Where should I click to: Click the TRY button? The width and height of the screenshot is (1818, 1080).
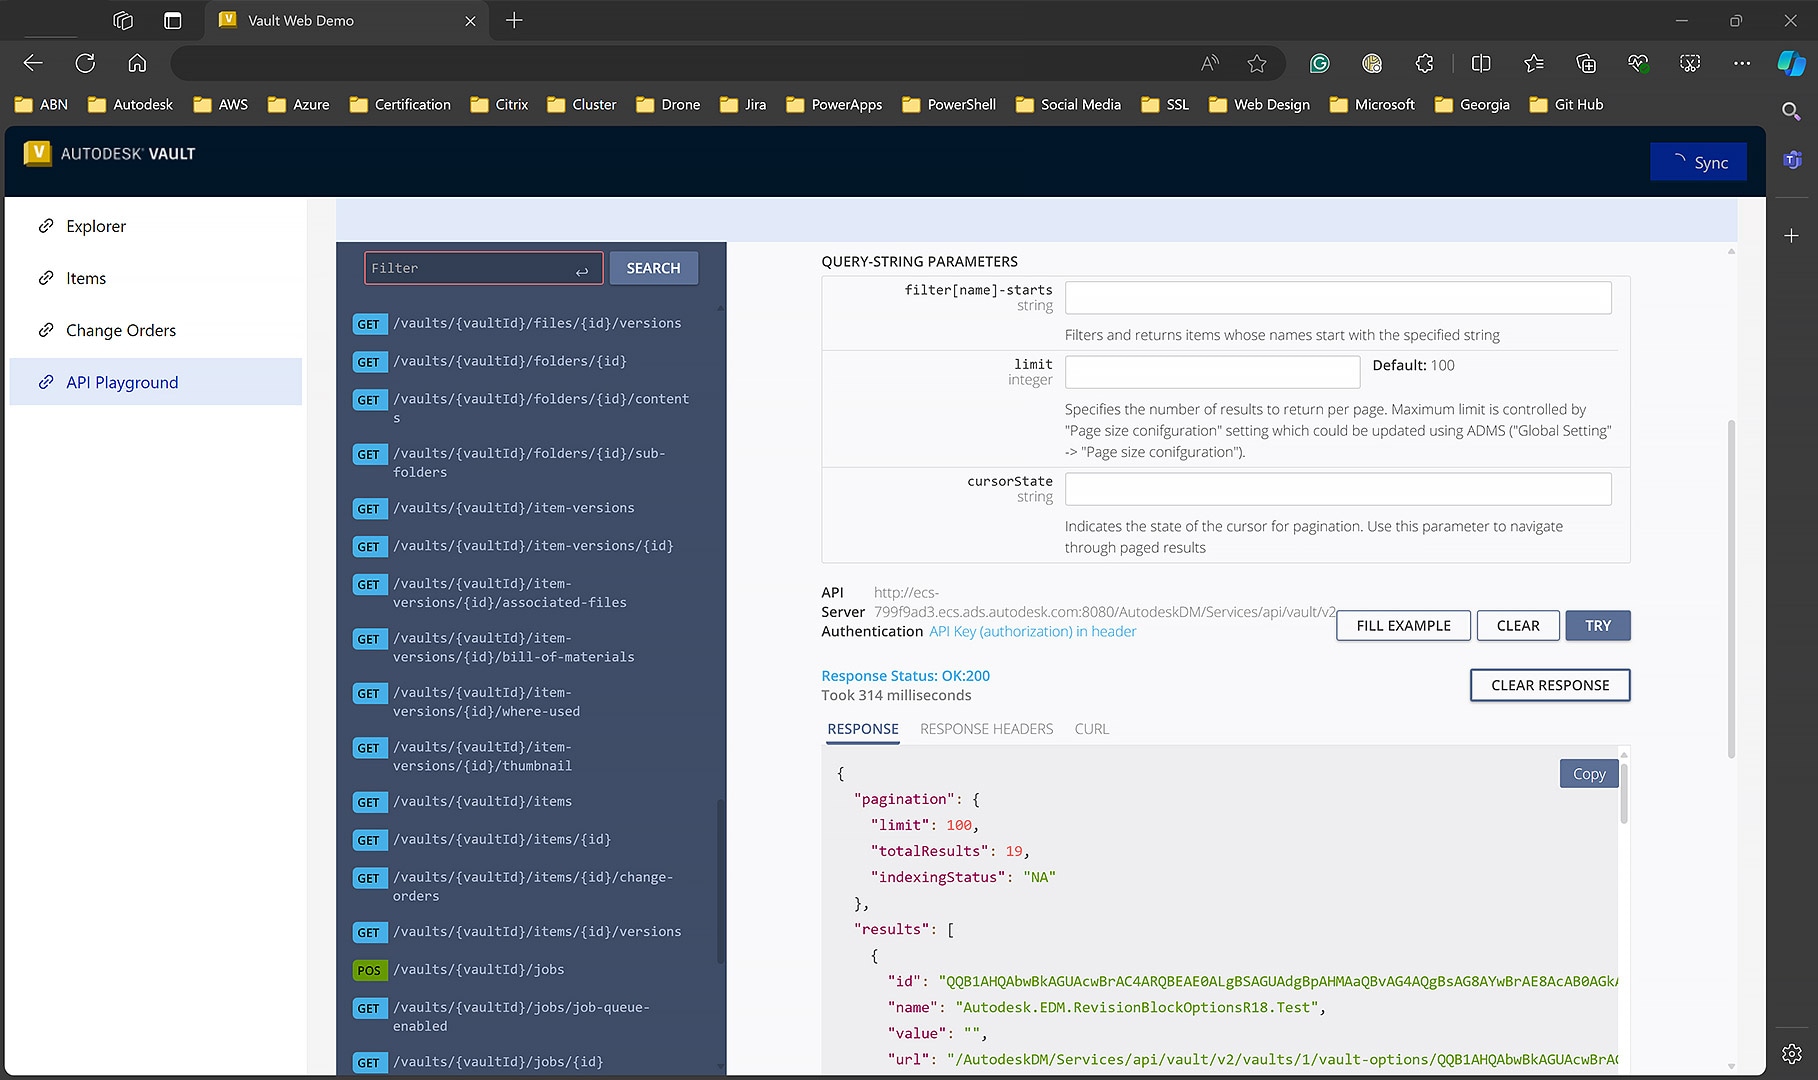point(1597,625)
